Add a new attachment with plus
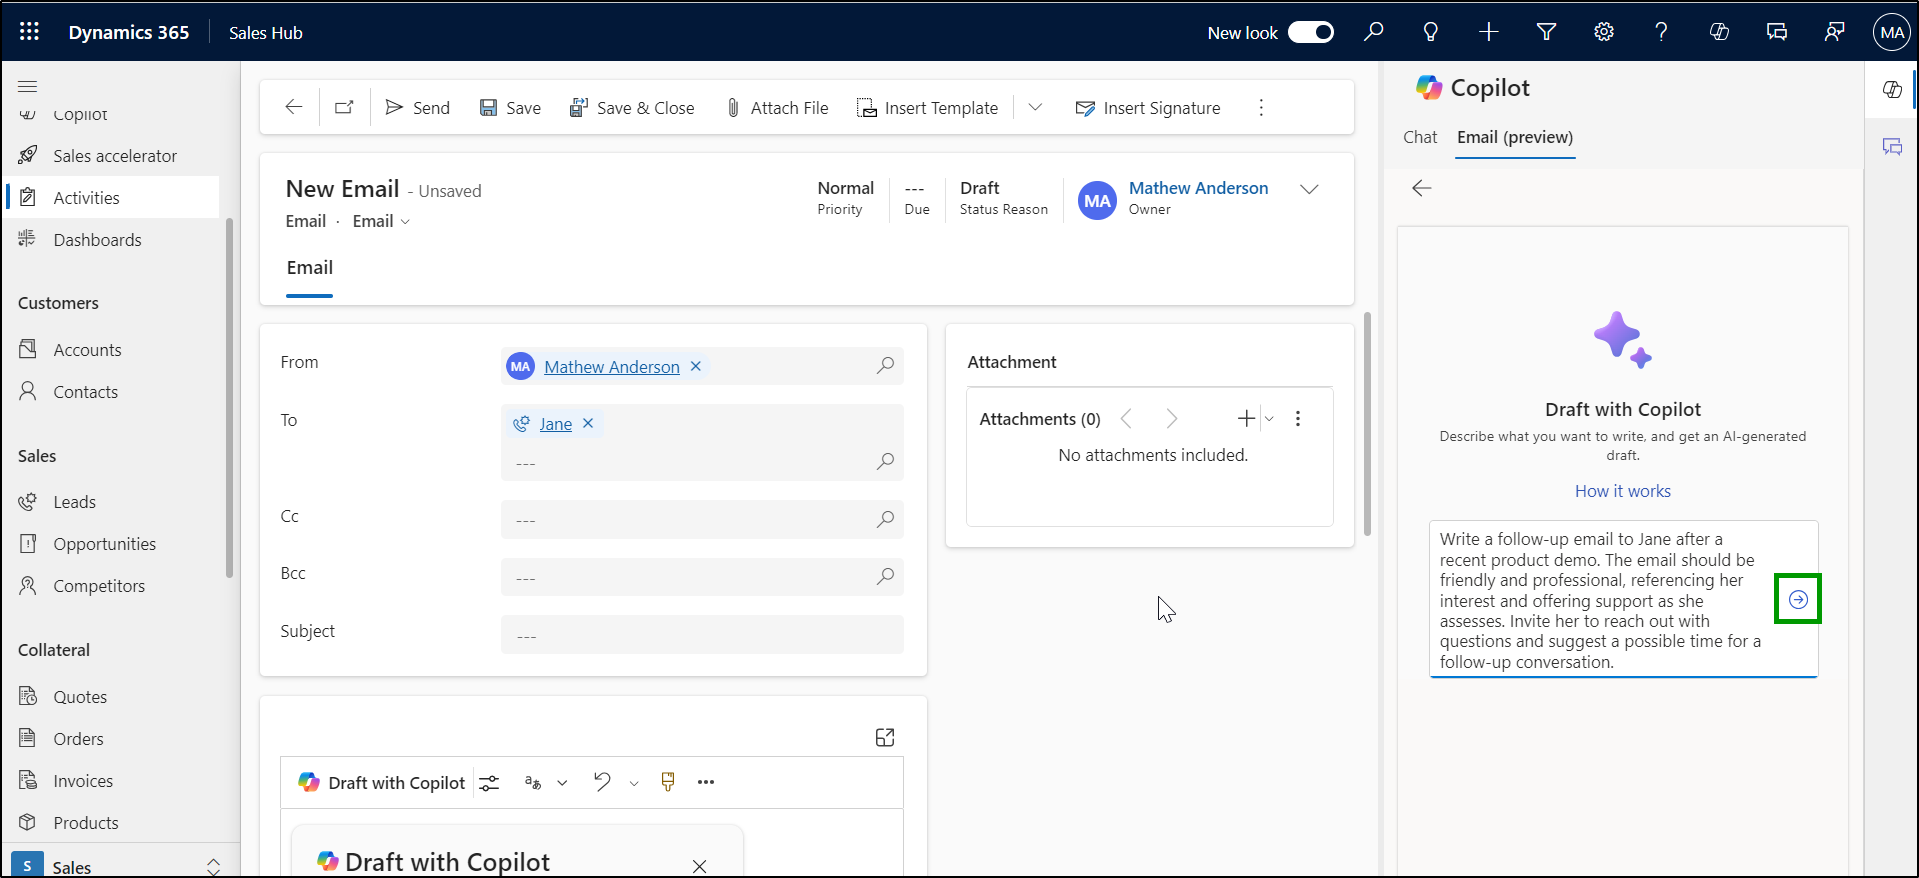The width and height of the screenshot is (1919, 878). [x=1246, y=419]
